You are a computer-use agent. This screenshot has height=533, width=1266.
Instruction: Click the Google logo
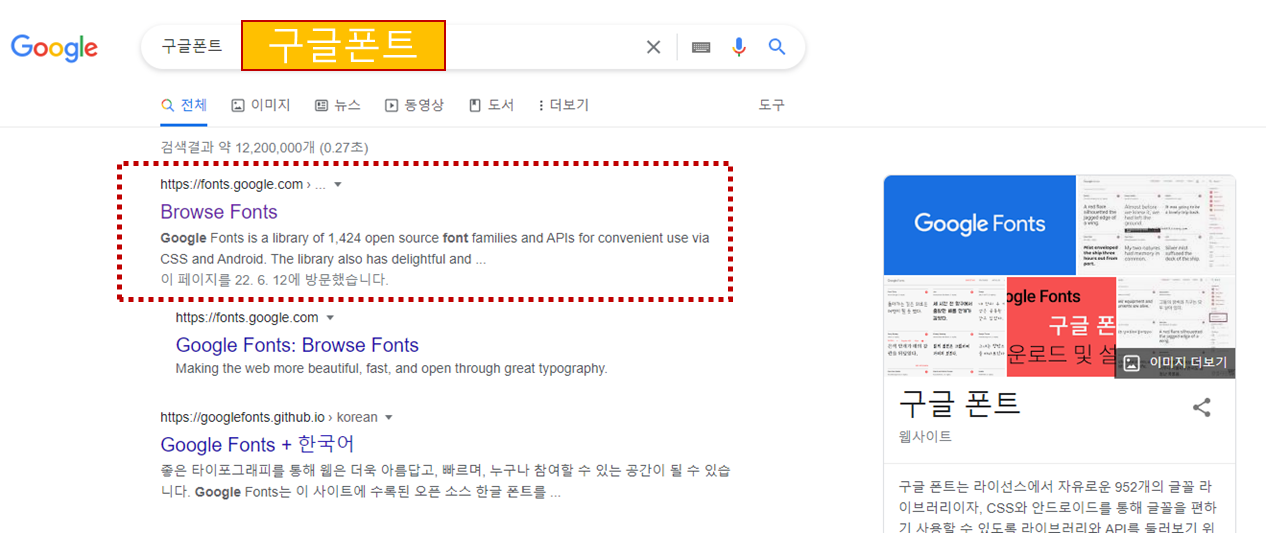coord(54,47)
